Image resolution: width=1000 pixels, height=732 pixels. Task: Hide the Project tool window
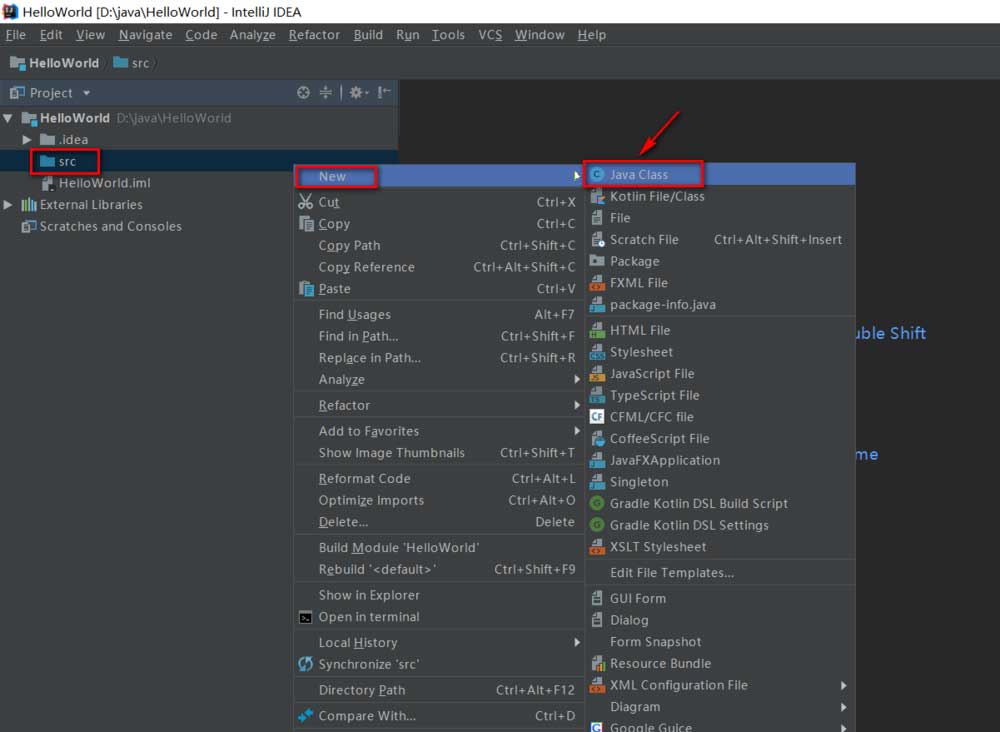[383, 92]
